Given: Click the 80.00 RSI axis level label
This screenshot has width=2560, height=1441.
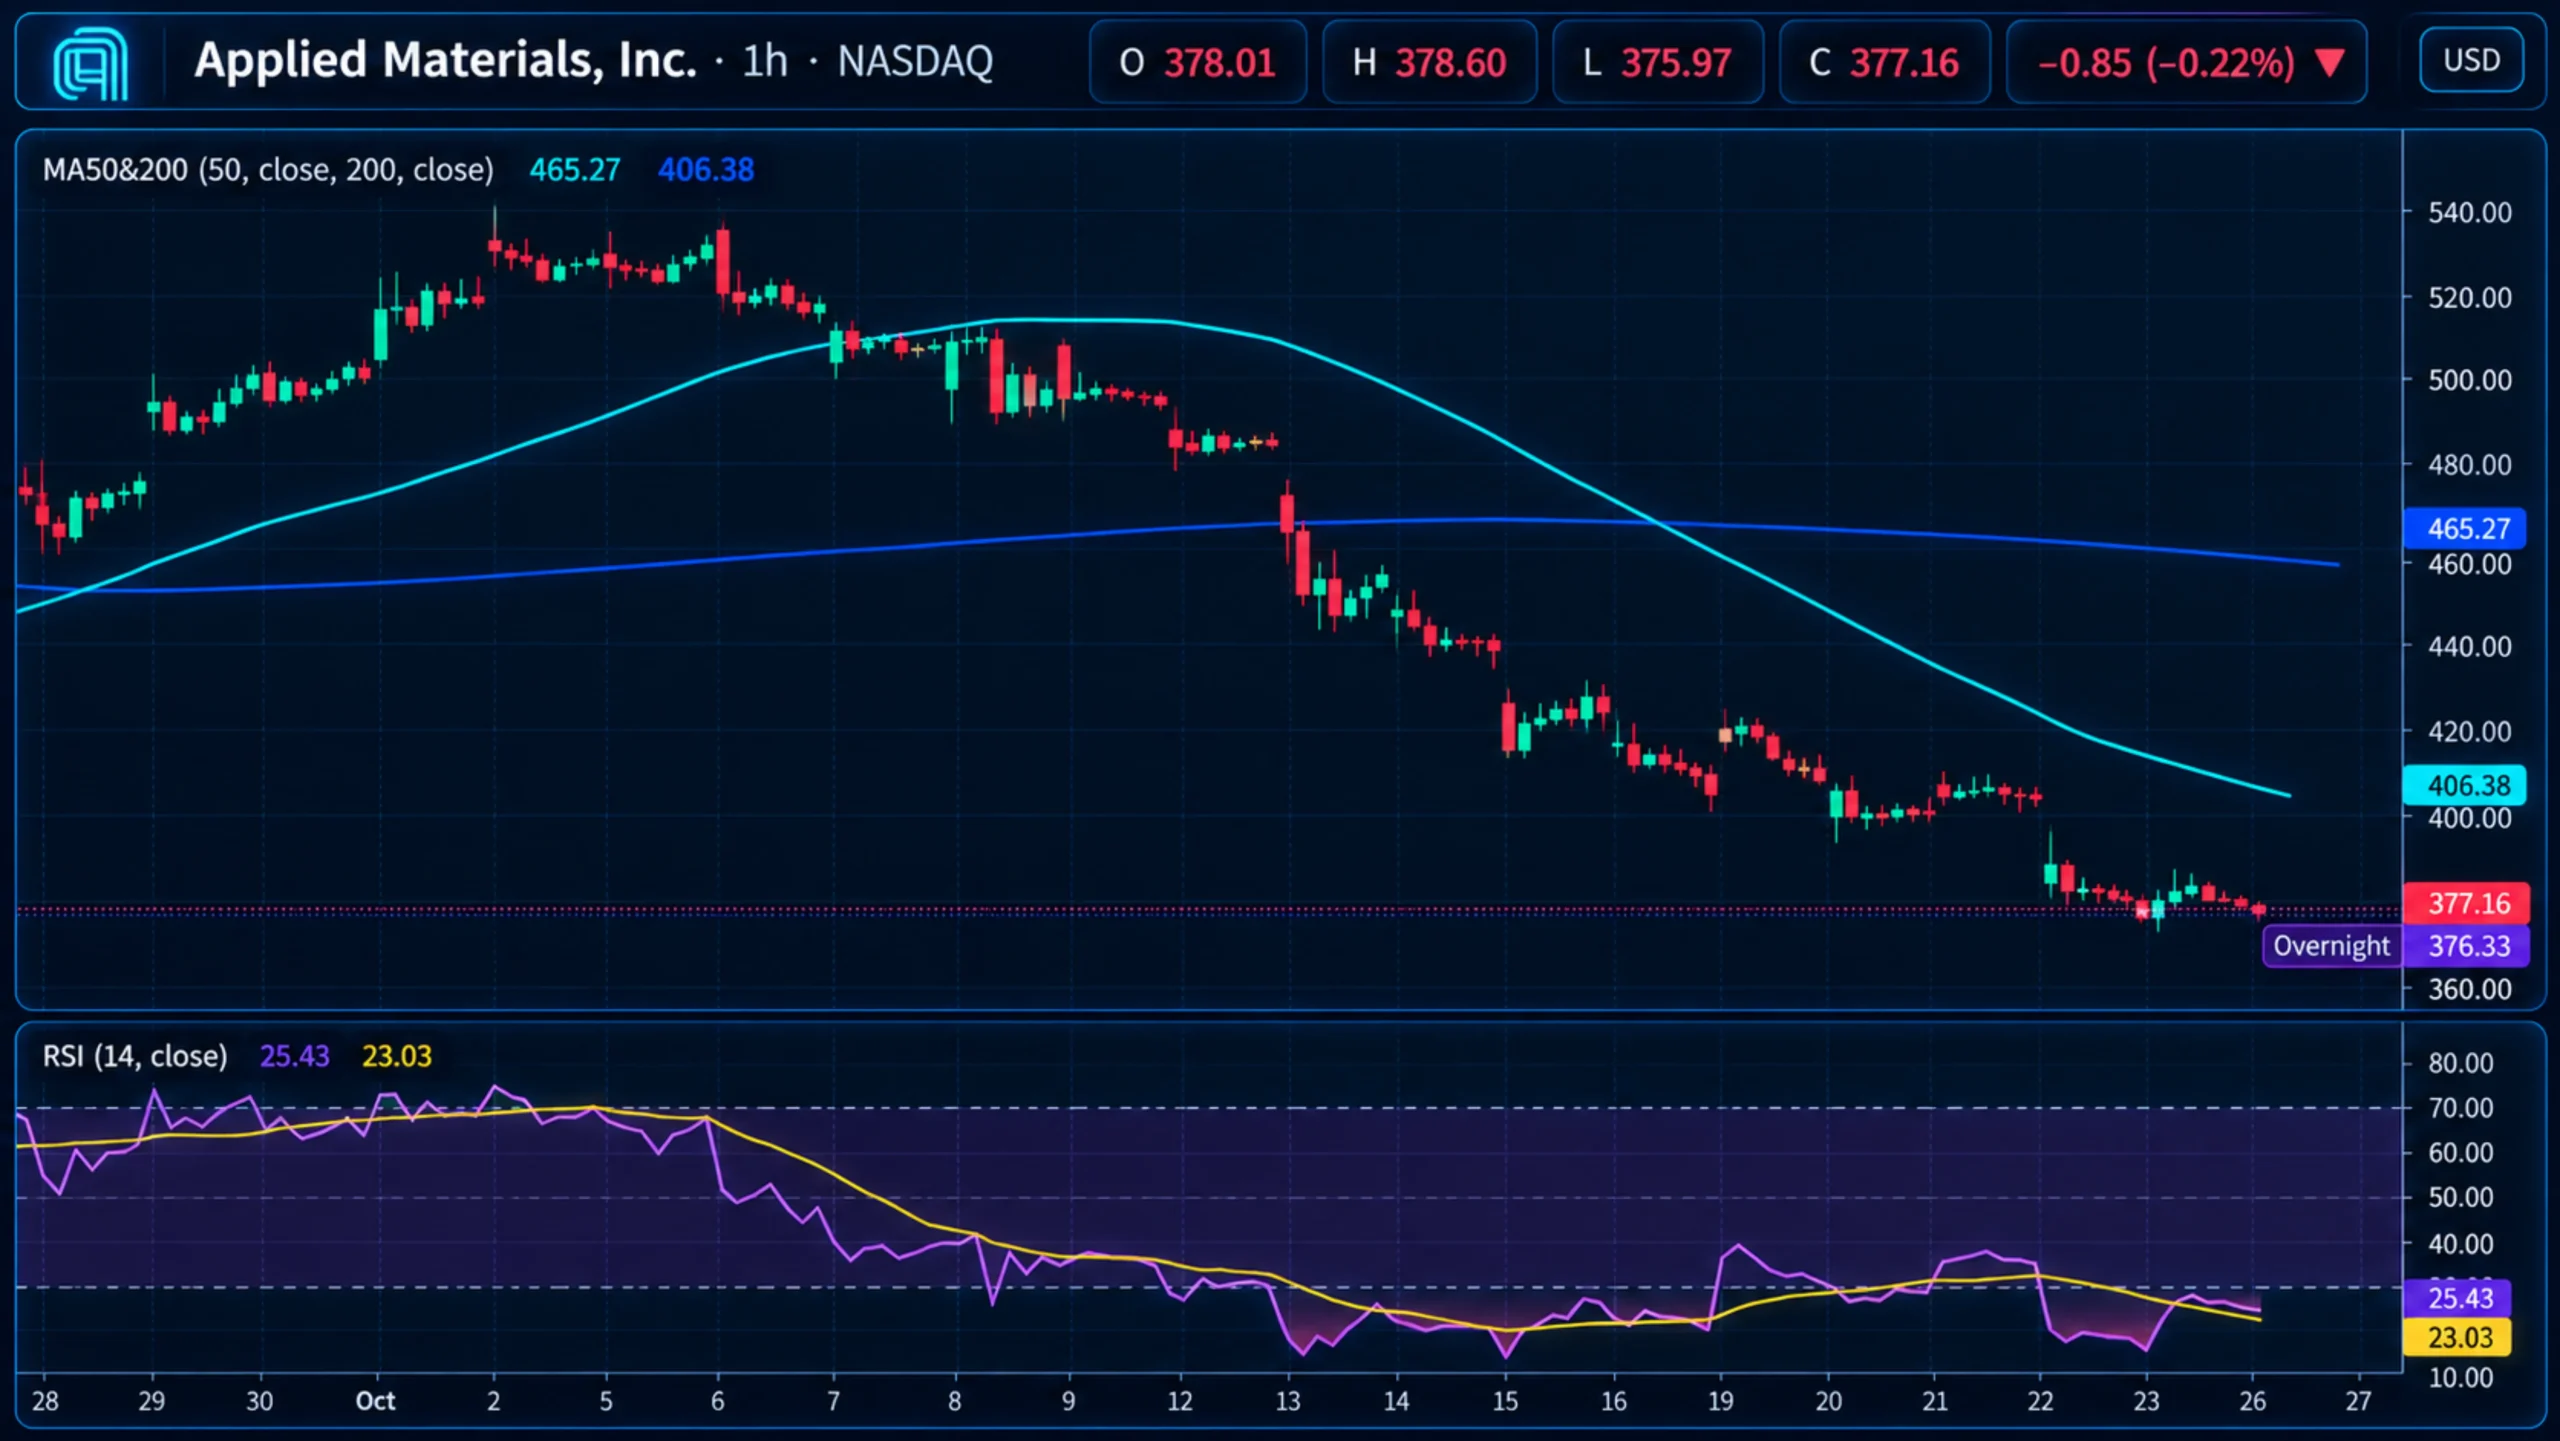Looking at the screenshot, I should click(2460, 1062).
